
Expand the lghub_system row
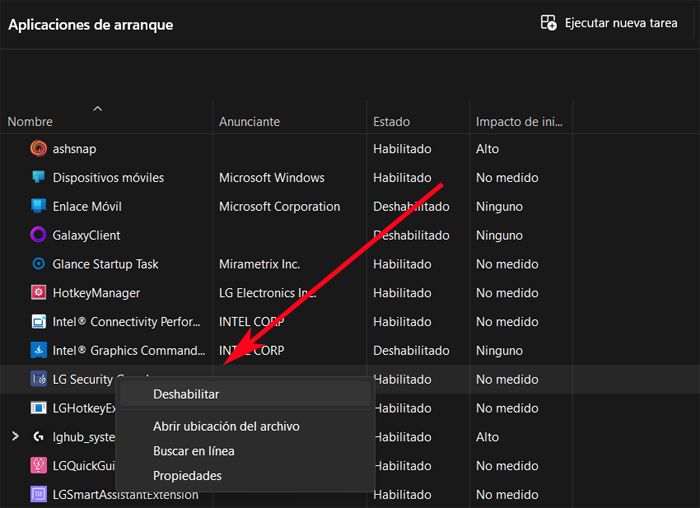[15, 436]
